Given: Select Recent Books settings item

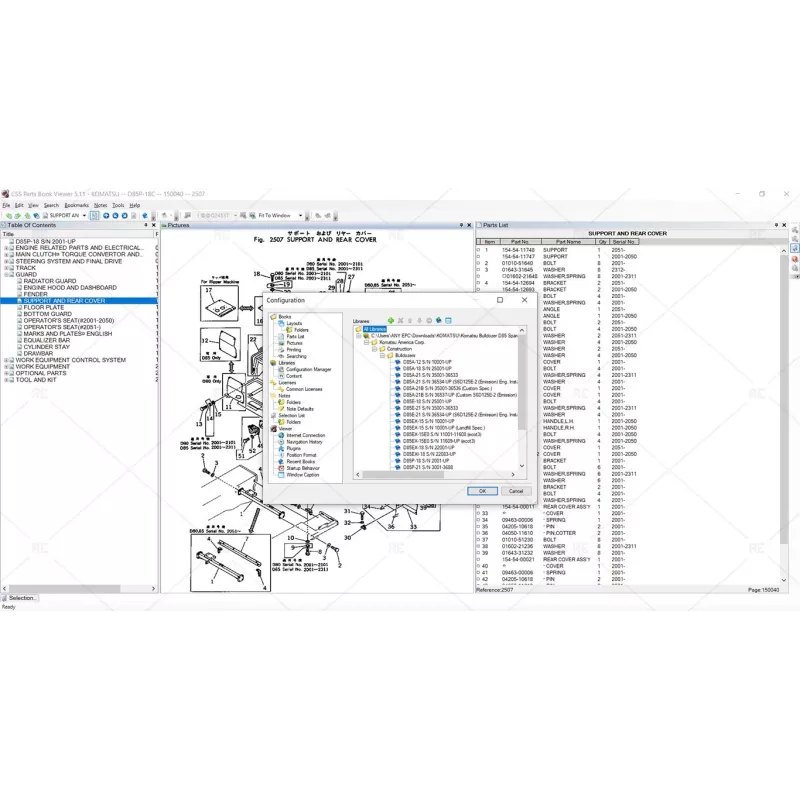Looking at the screenshot, I should click(x=301, y=461).
